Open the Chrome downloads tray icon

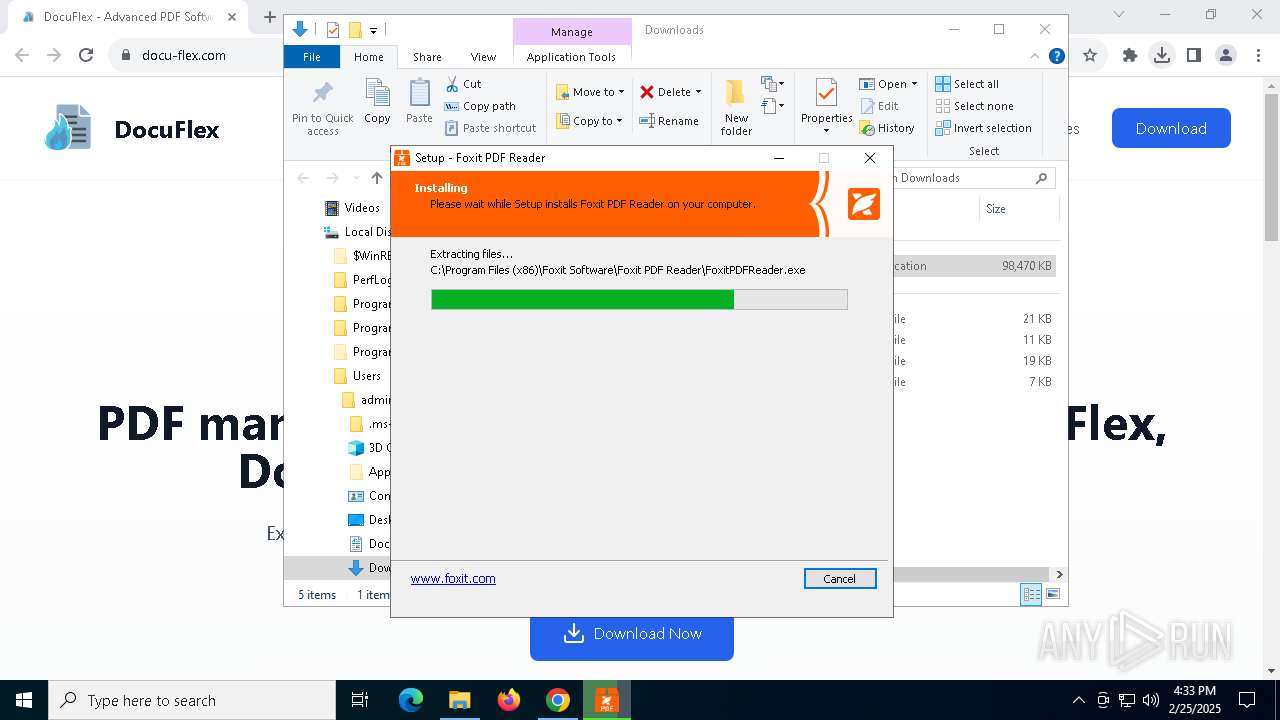click(x=1161, y=55)
